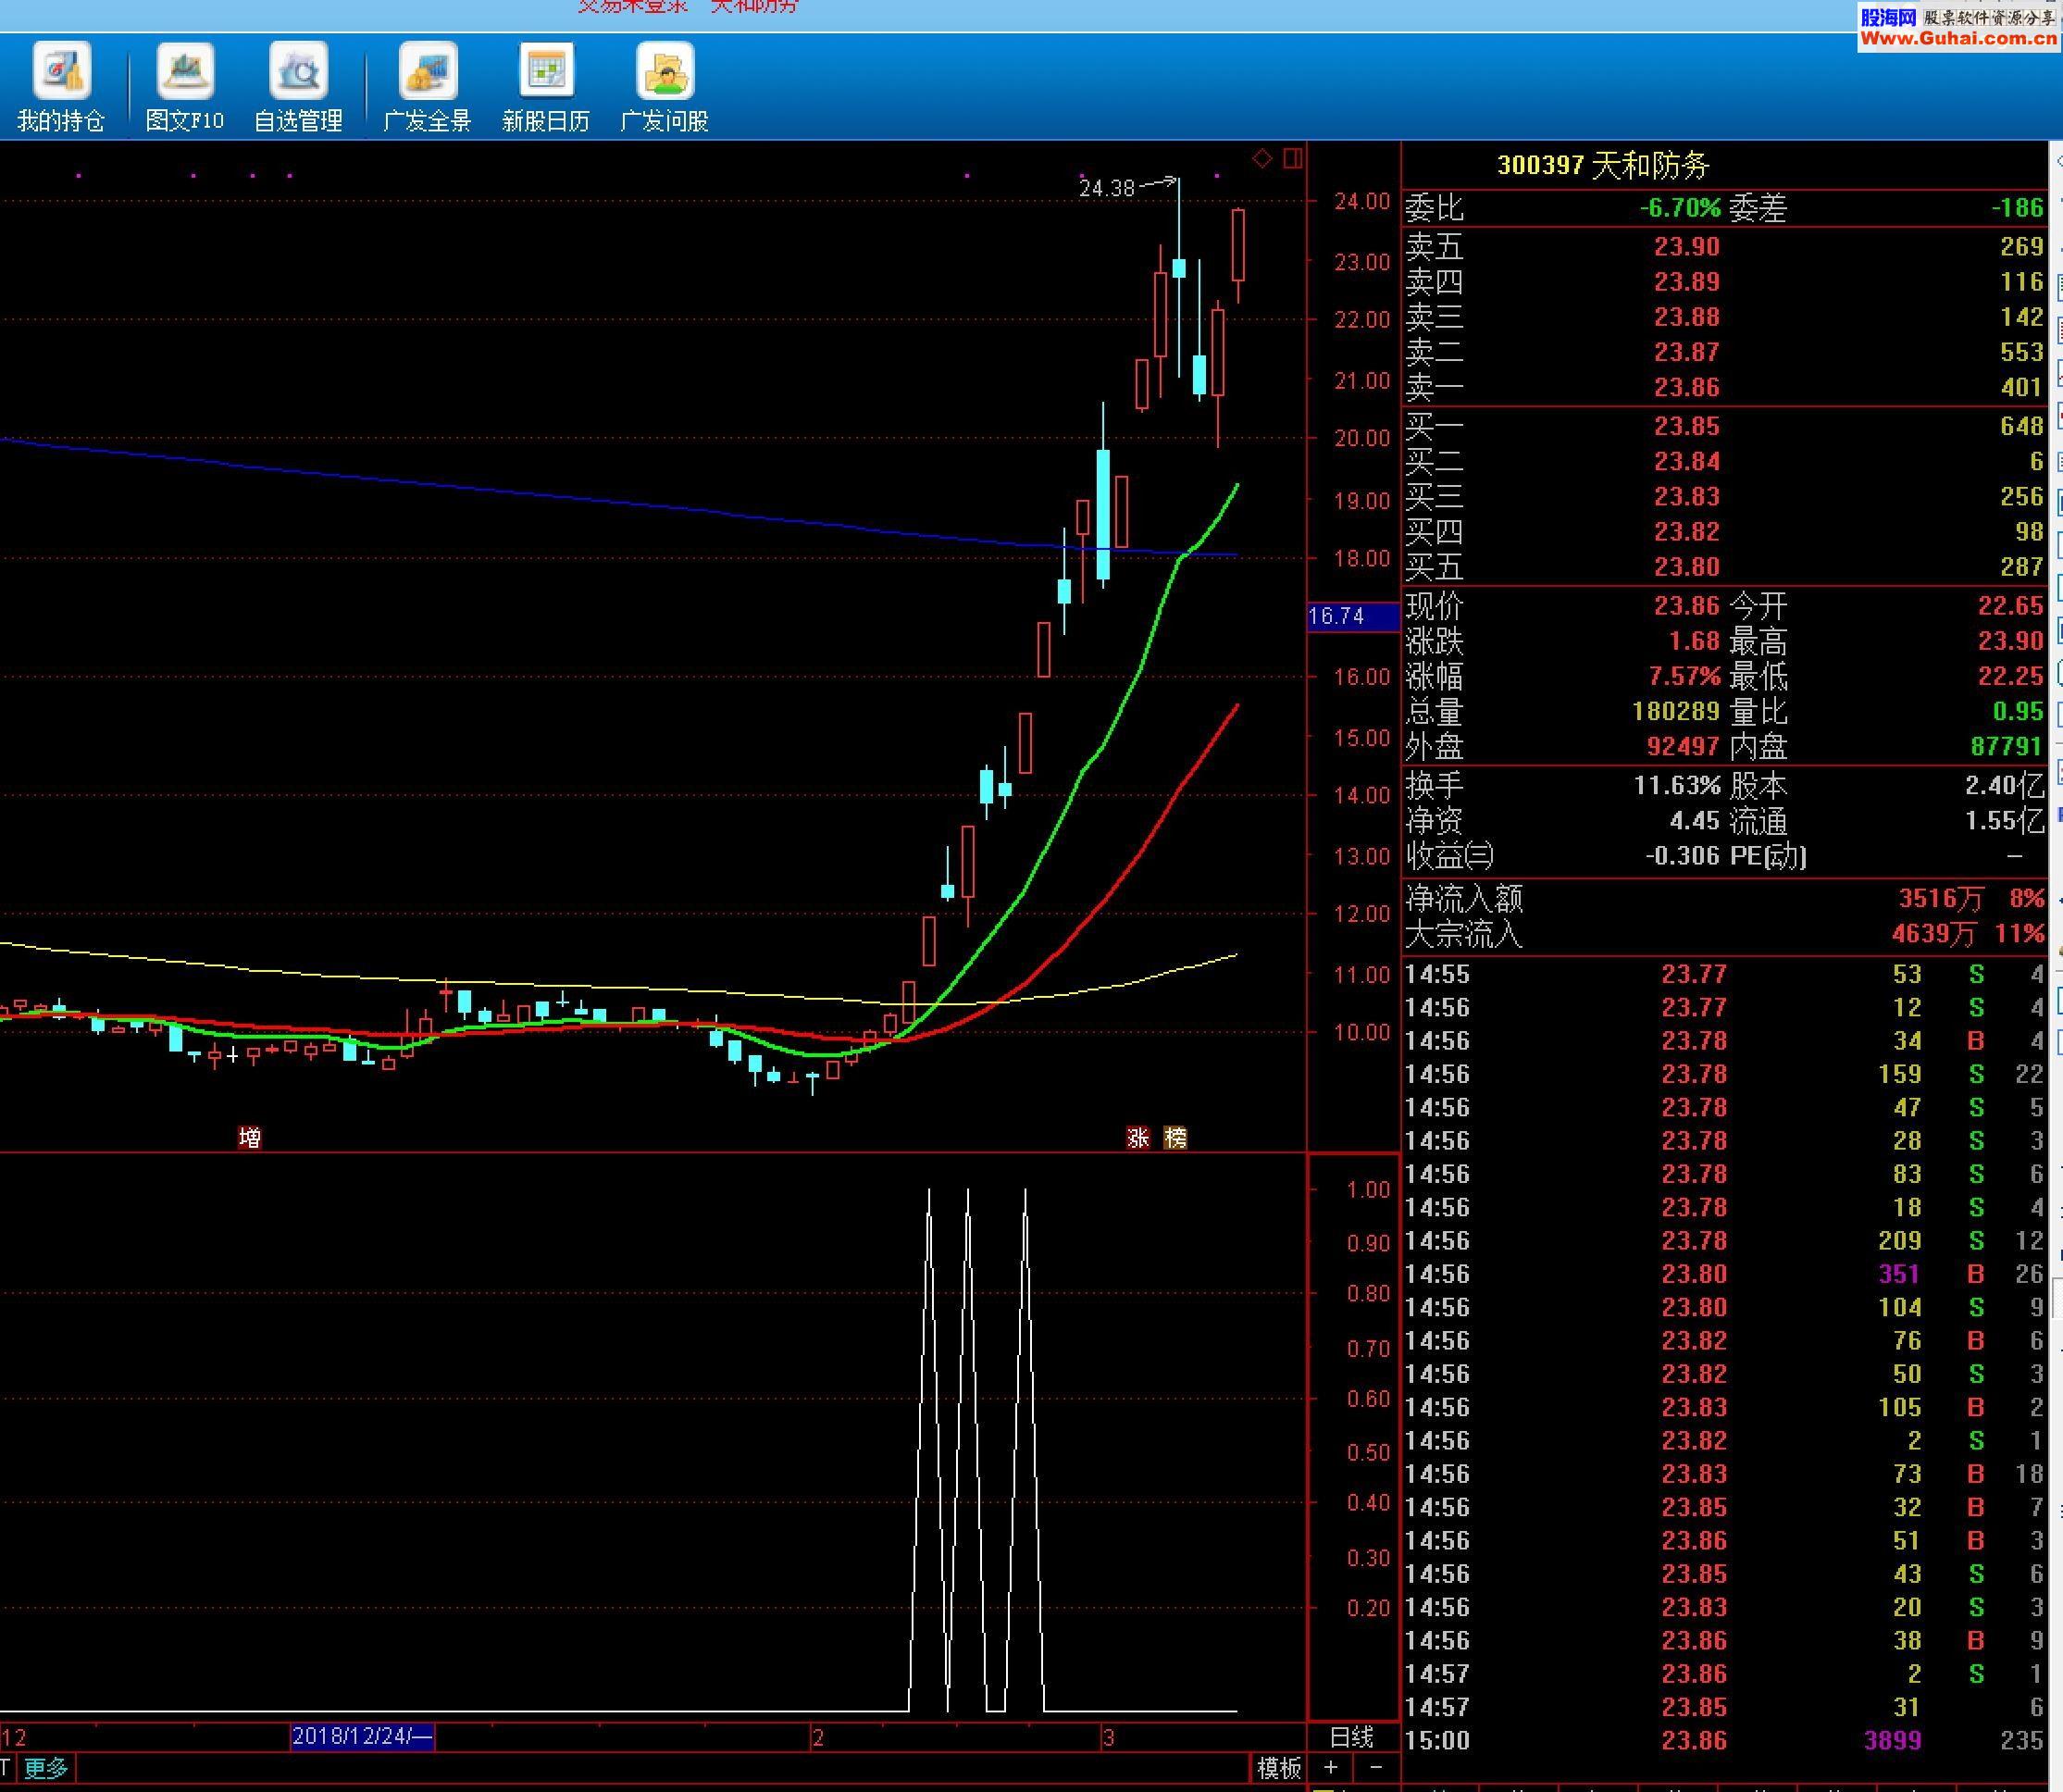
Task: Click 总量 value 180289
Action: (x=1676, y=711)
